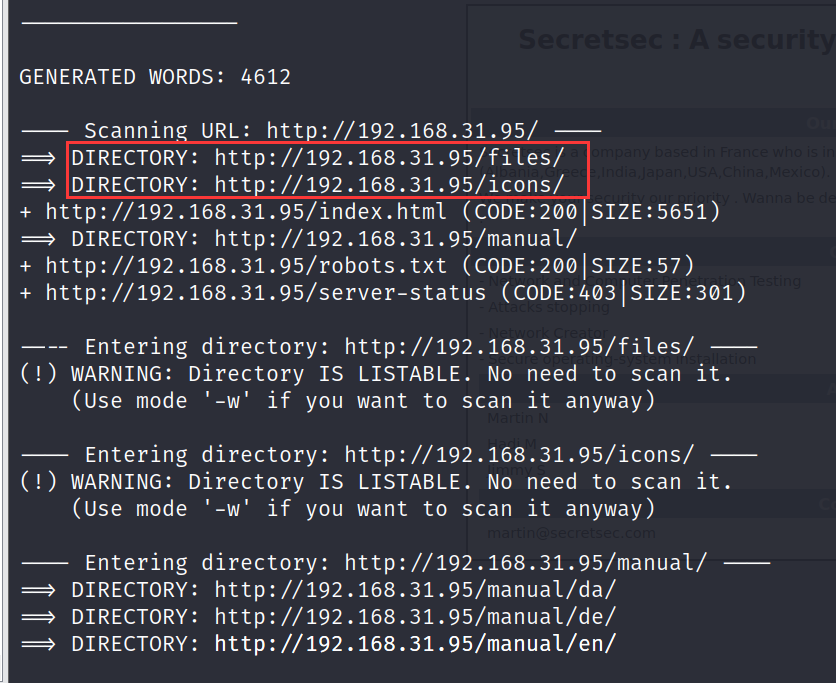The width and height of the screenshot is (836, 683).
Task: Click the 'Secretsec : A security' heading
Action: pyautogui.click(x=676, y=40)
